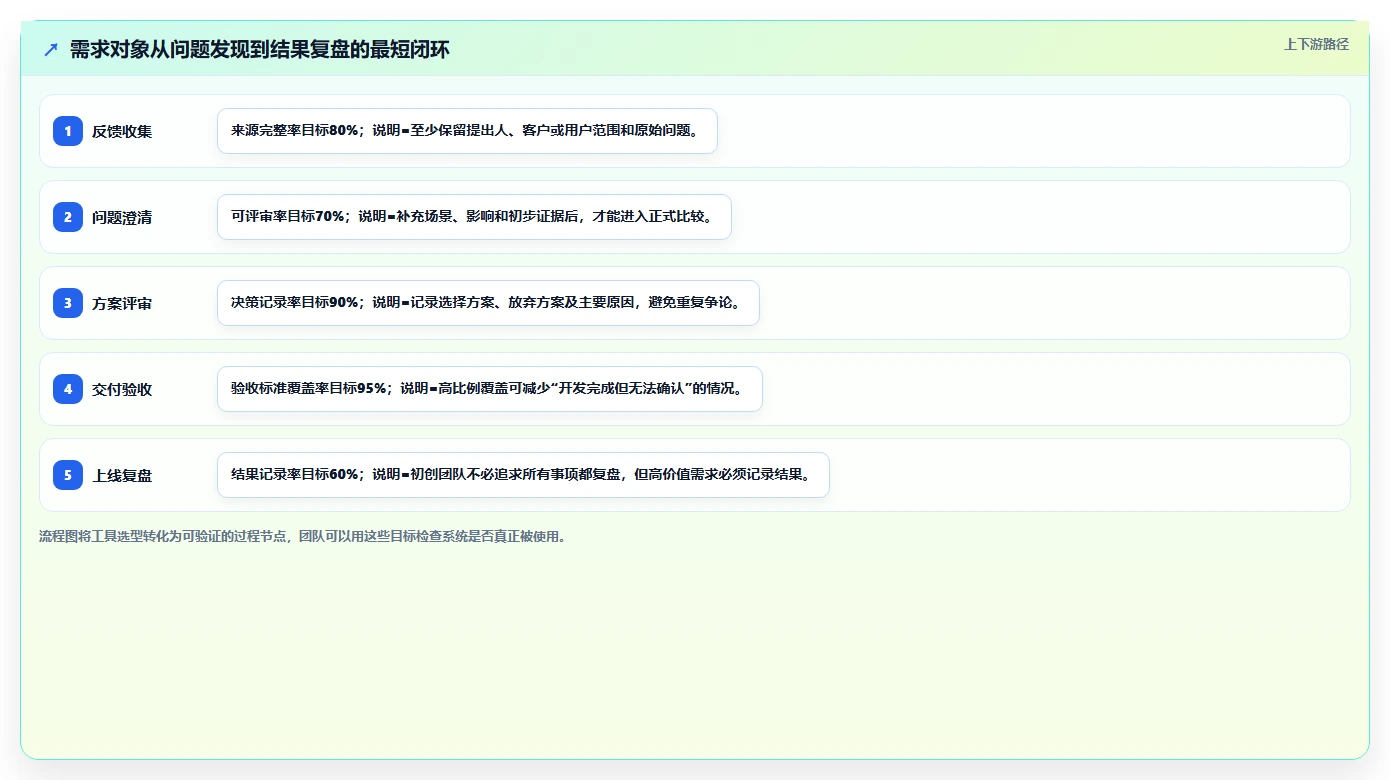Viewport: 1390px width, 780px height.
Task: Click the 问题澄清 step label
Action: (122, 217)
